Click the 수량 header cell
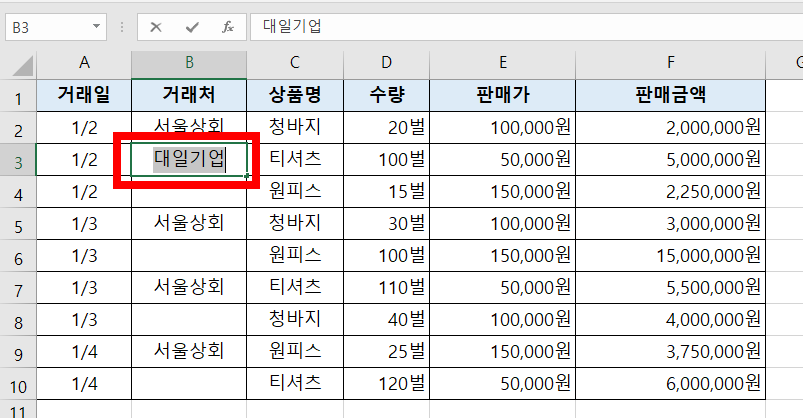Viewport: 803px width, 418px height. click(x=387, y=95)
